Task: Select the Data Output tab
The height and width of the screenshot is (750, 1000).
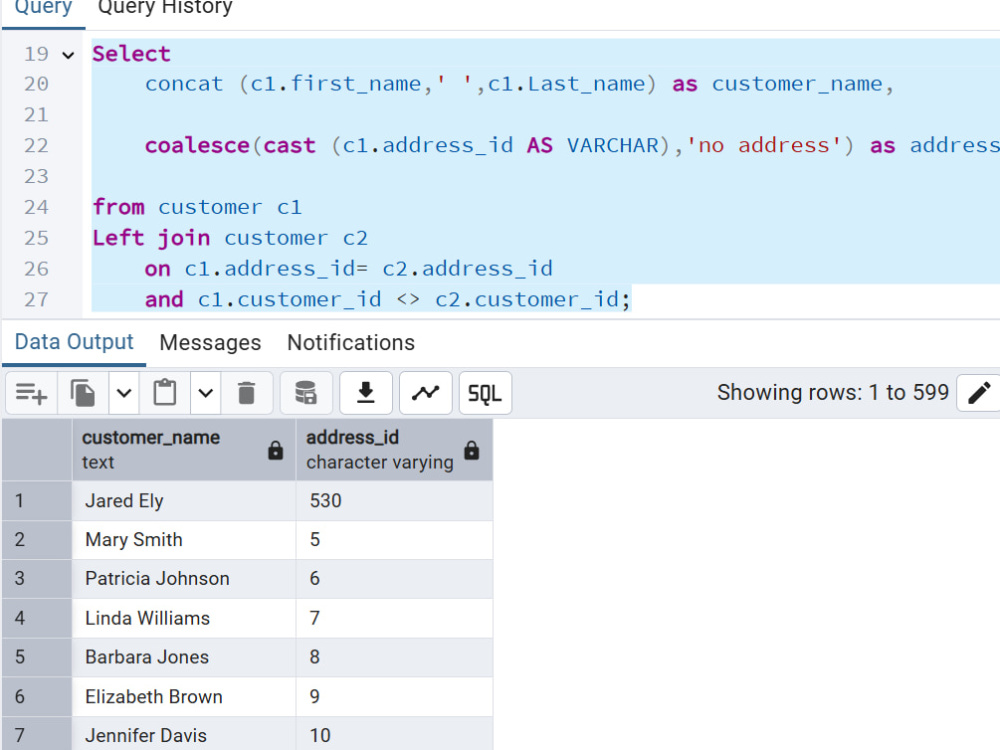Action: [x=74, y=342]
